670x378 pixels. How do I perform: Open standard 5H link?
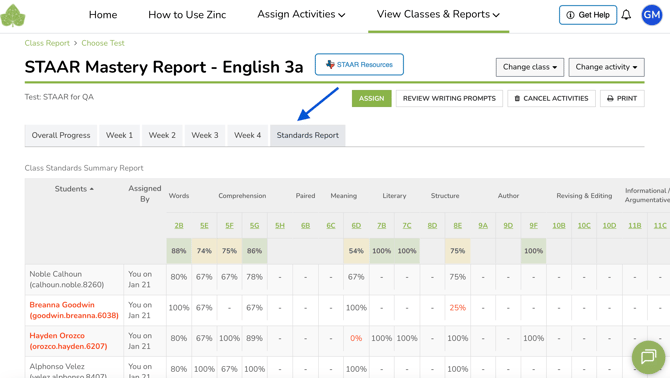coord(280,226)
